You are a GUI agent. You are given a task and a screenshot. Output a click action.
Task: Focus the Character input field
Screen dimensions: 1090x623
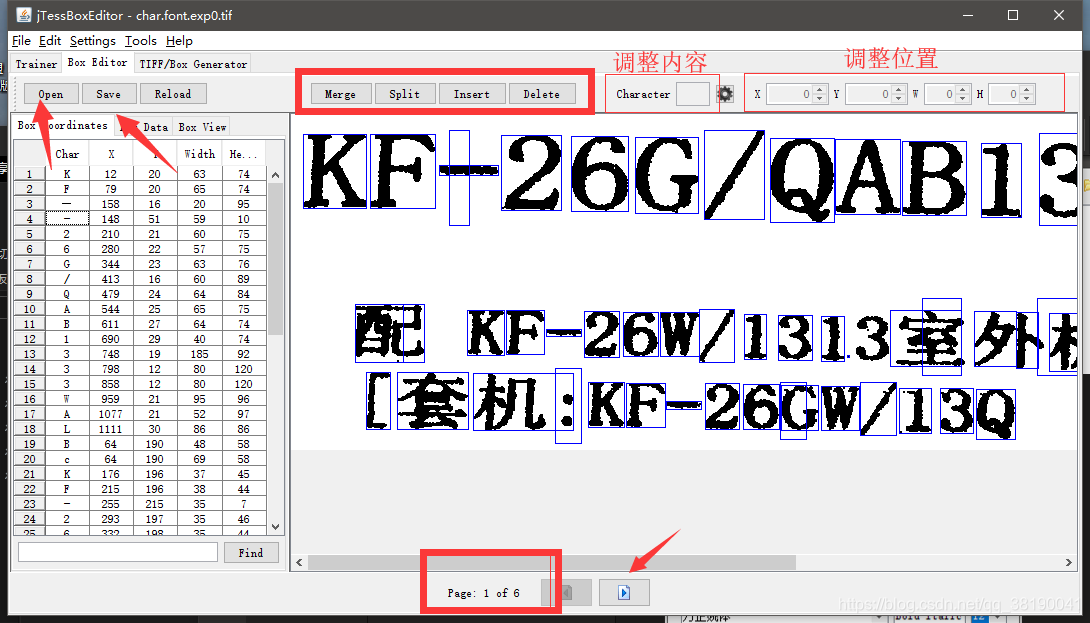[692, 94]
